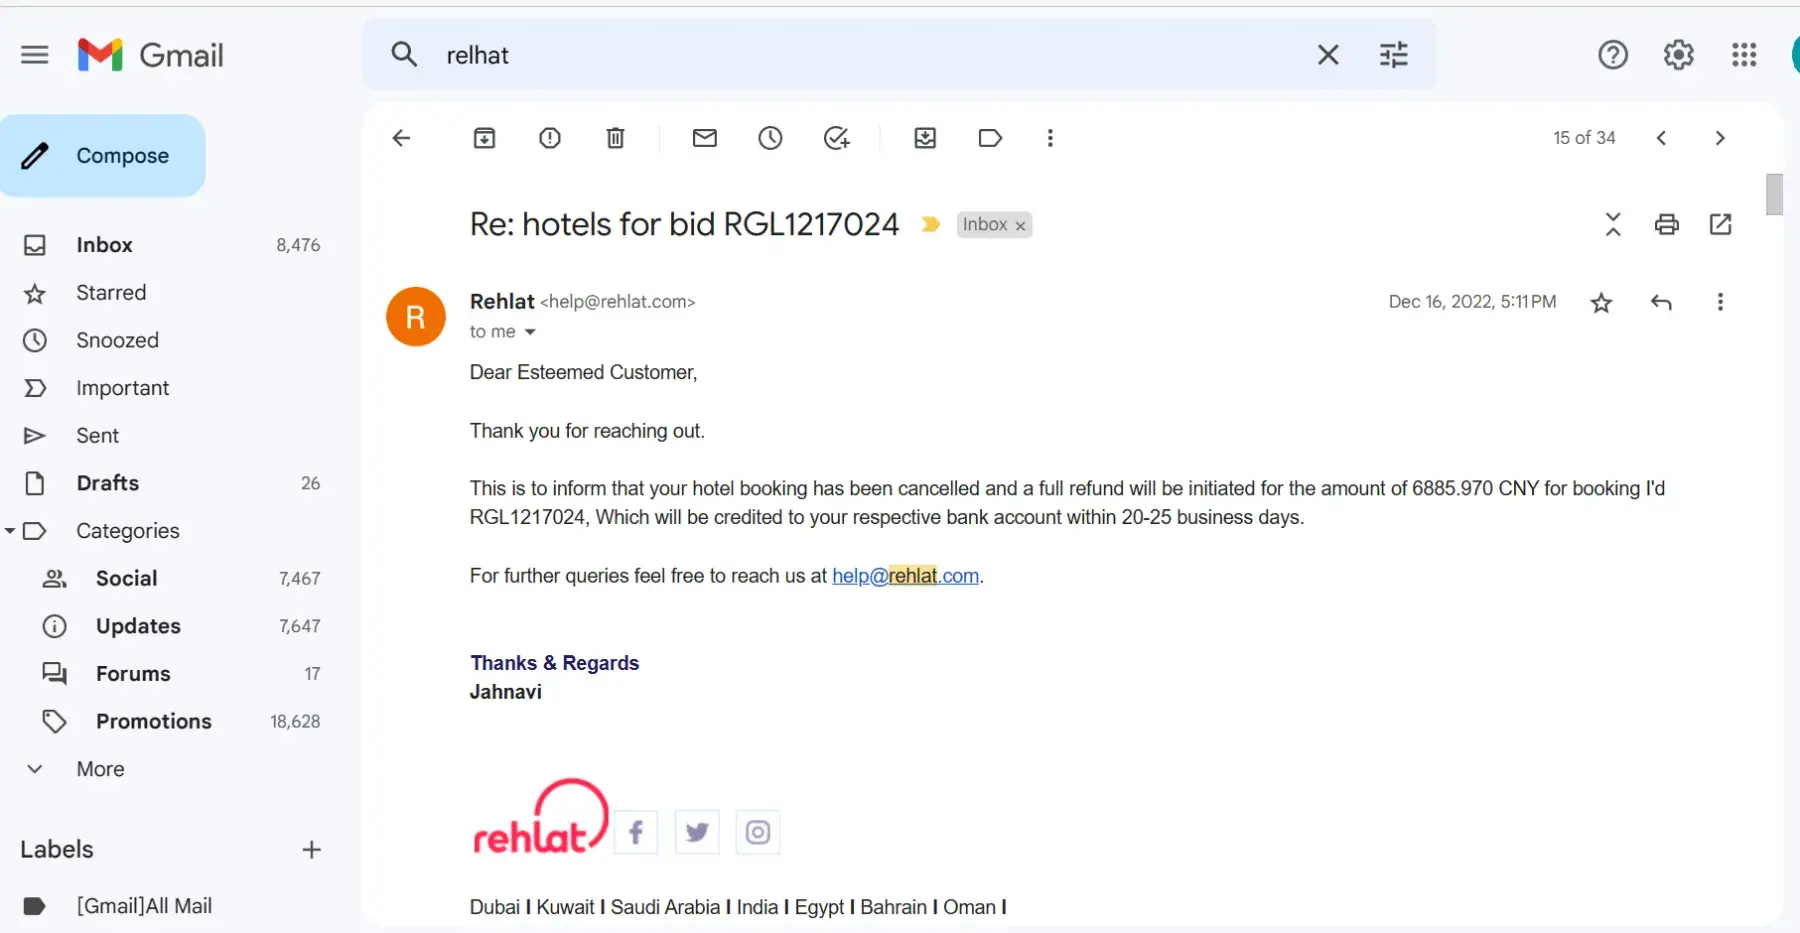Reply to Rehlat's message
Viewport: 1800px width, 933px height.
pyautogui.click(x=1661, y=302)
